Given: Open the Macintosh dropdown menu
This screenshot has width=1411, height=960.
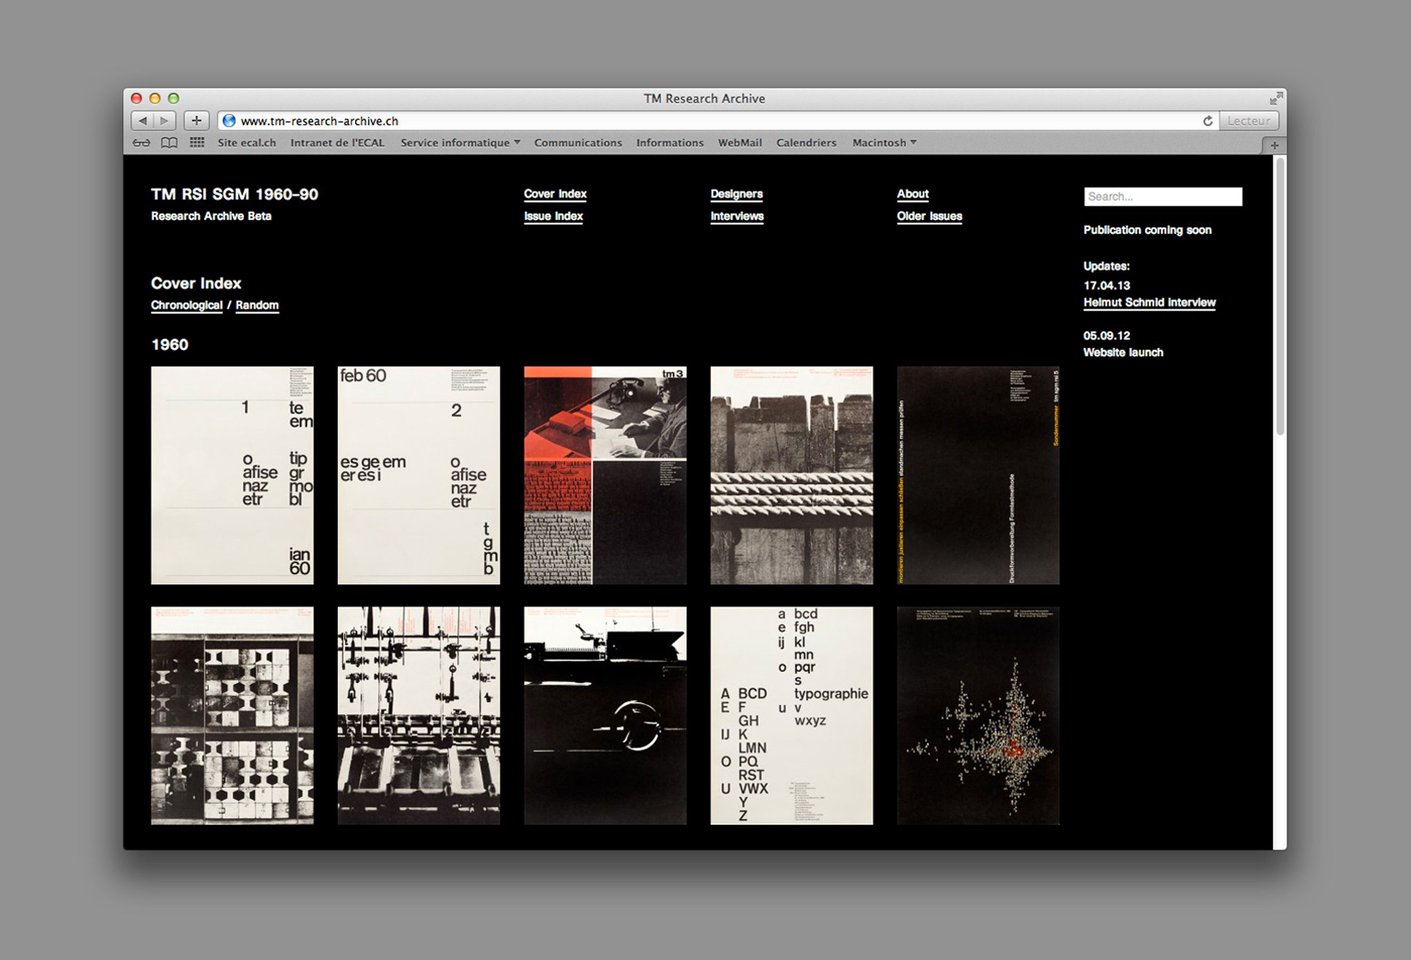Looking at the screenshot, I should [x=883, y=142].
